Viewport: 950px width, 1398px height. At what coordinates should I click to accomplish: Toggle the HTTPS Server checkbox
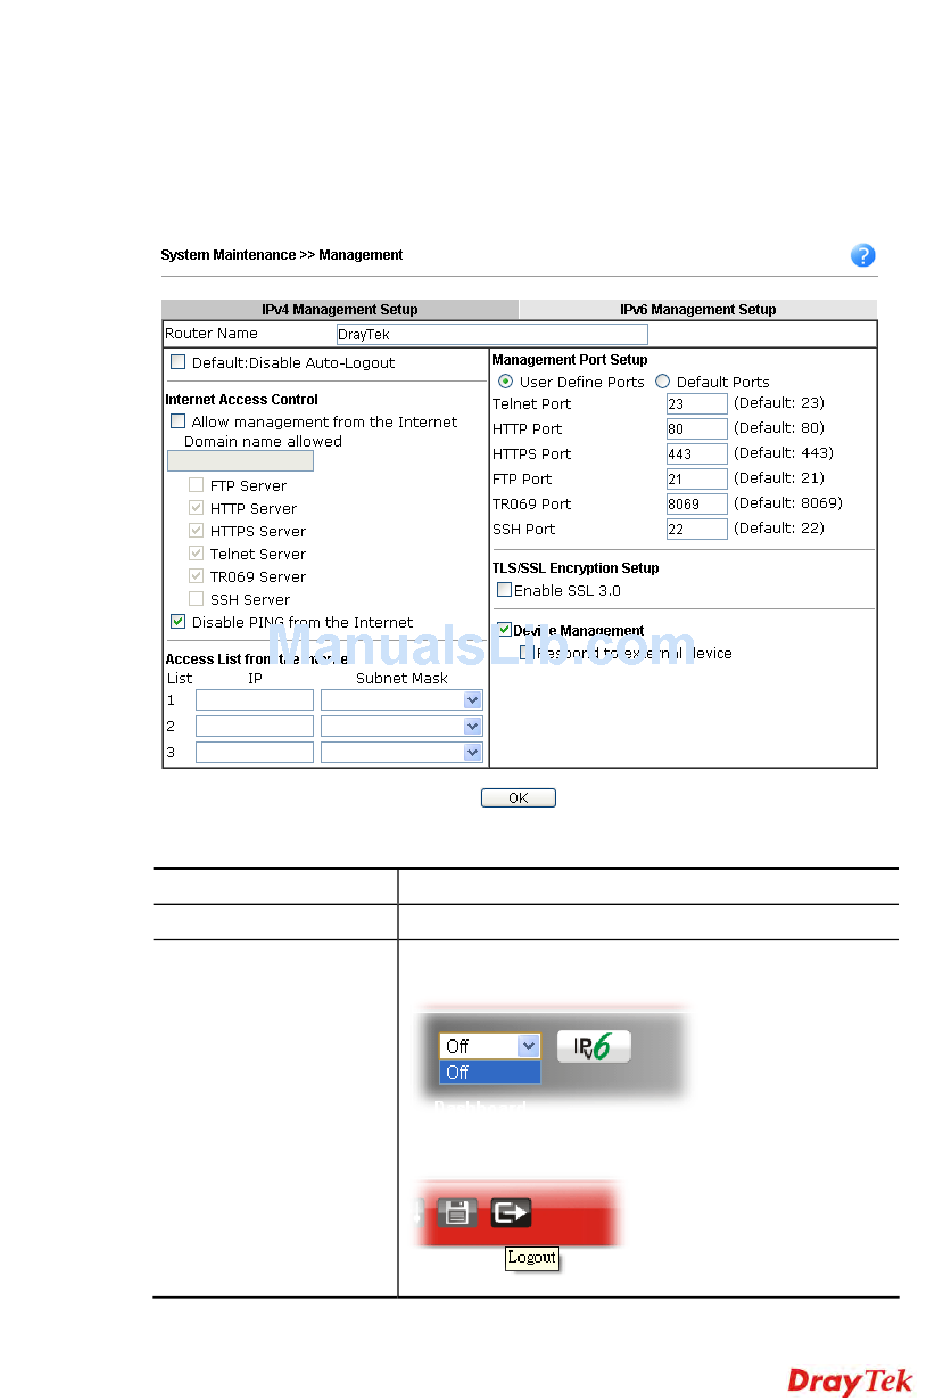click(x=196, y=530)
